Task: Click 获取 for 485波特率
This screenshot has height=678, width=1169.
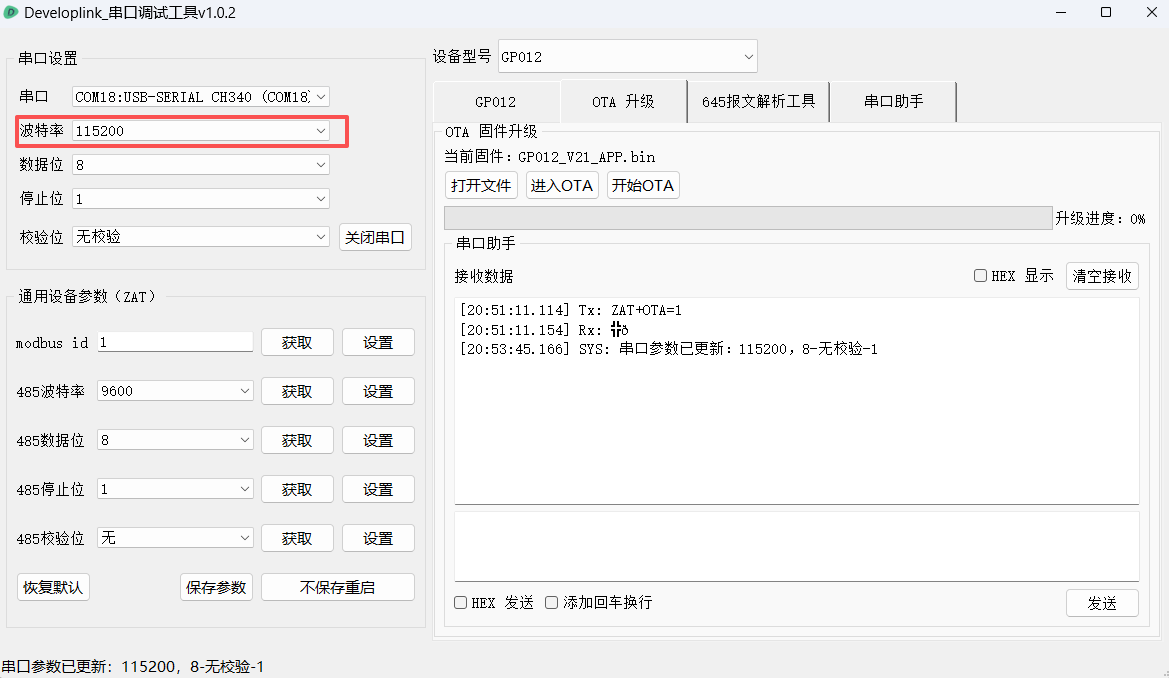Action: [x=297, y=392]
